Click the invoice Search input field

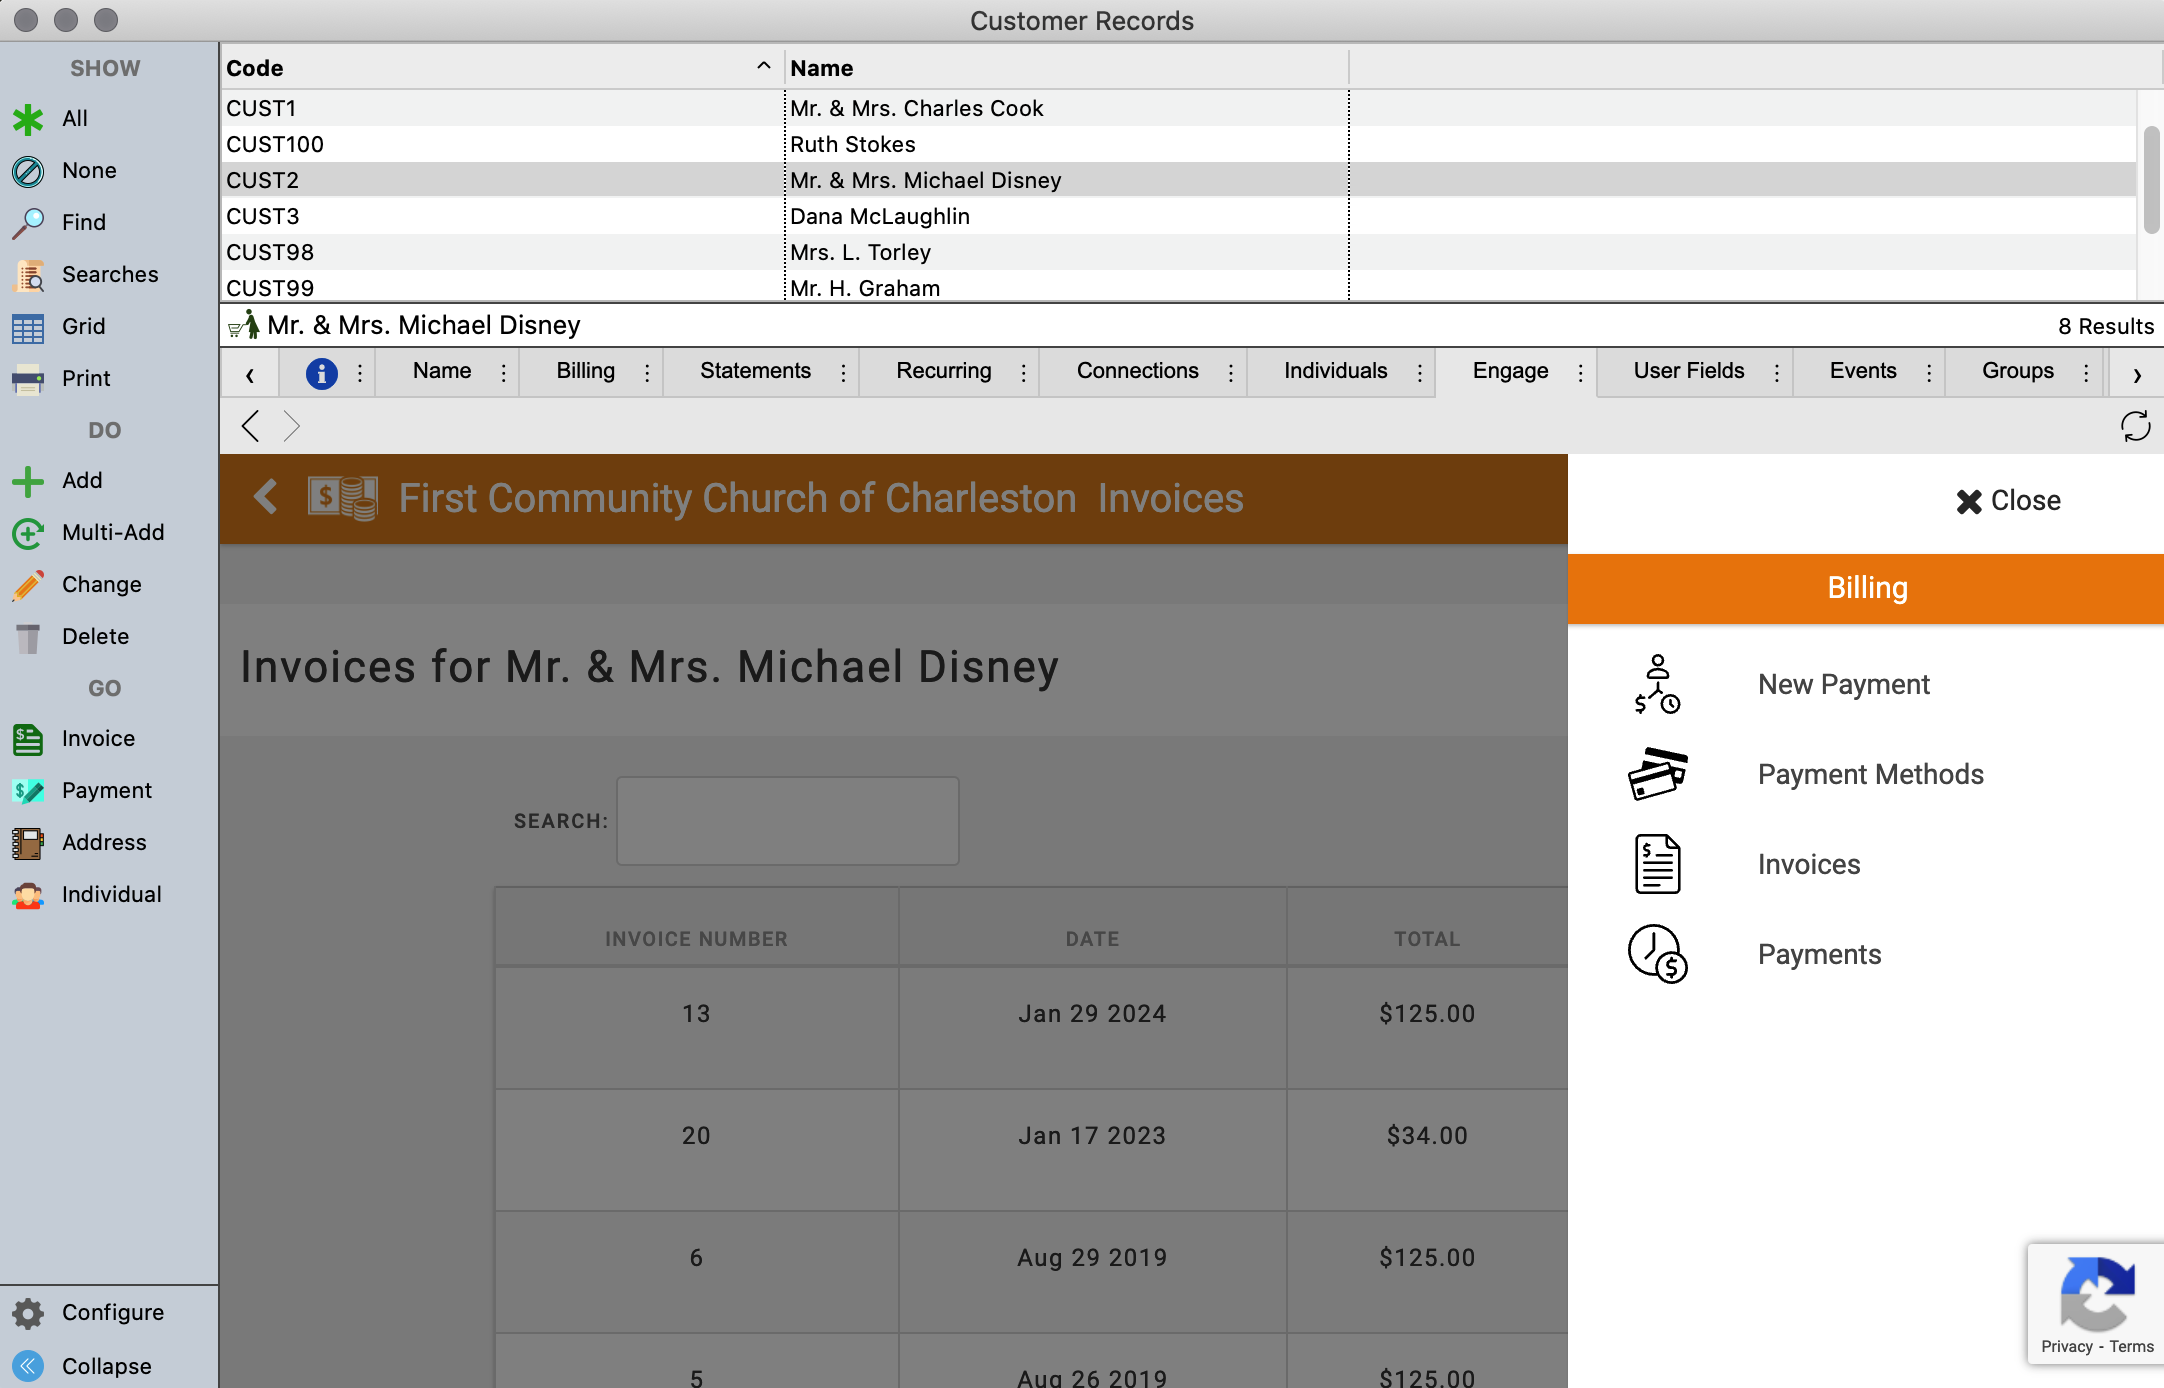coord(787,821)
